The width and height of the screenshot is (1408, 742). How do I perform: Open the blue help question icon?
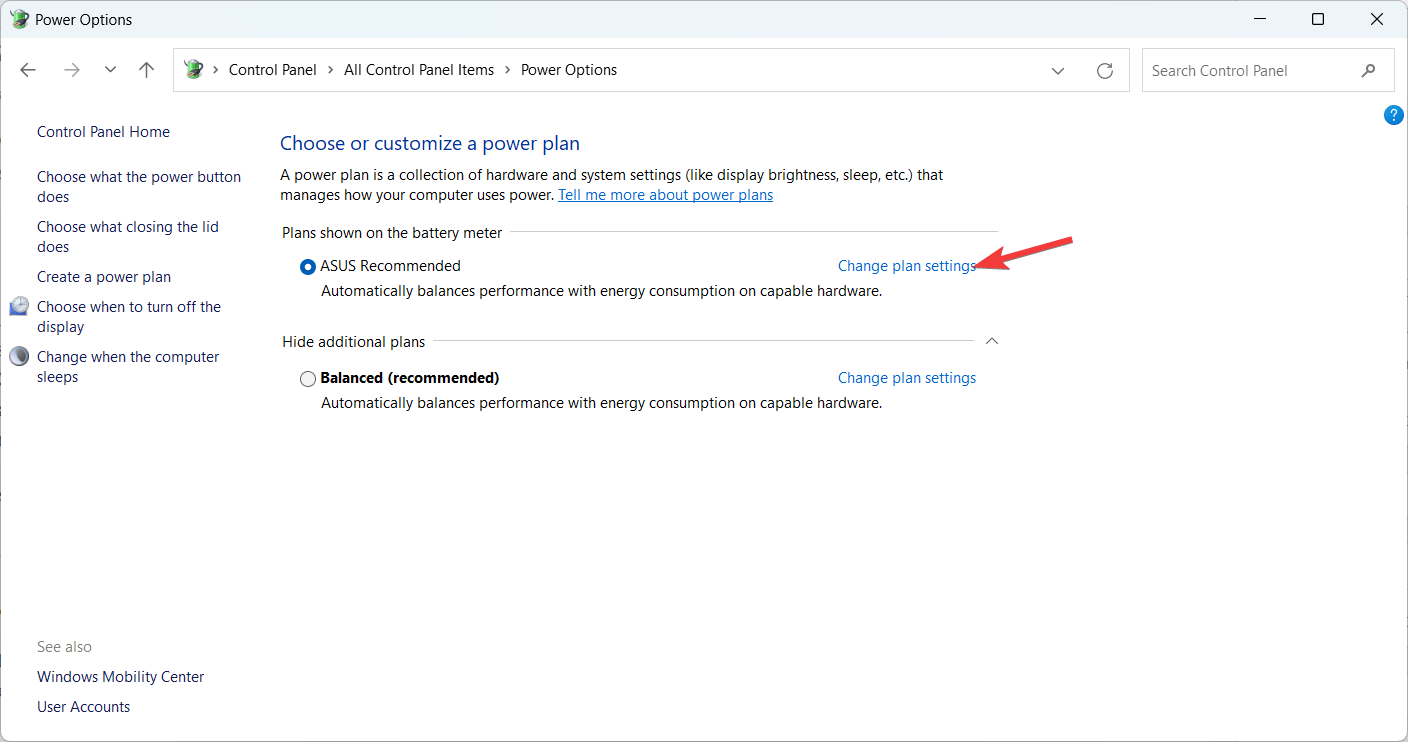point(1394,115)
